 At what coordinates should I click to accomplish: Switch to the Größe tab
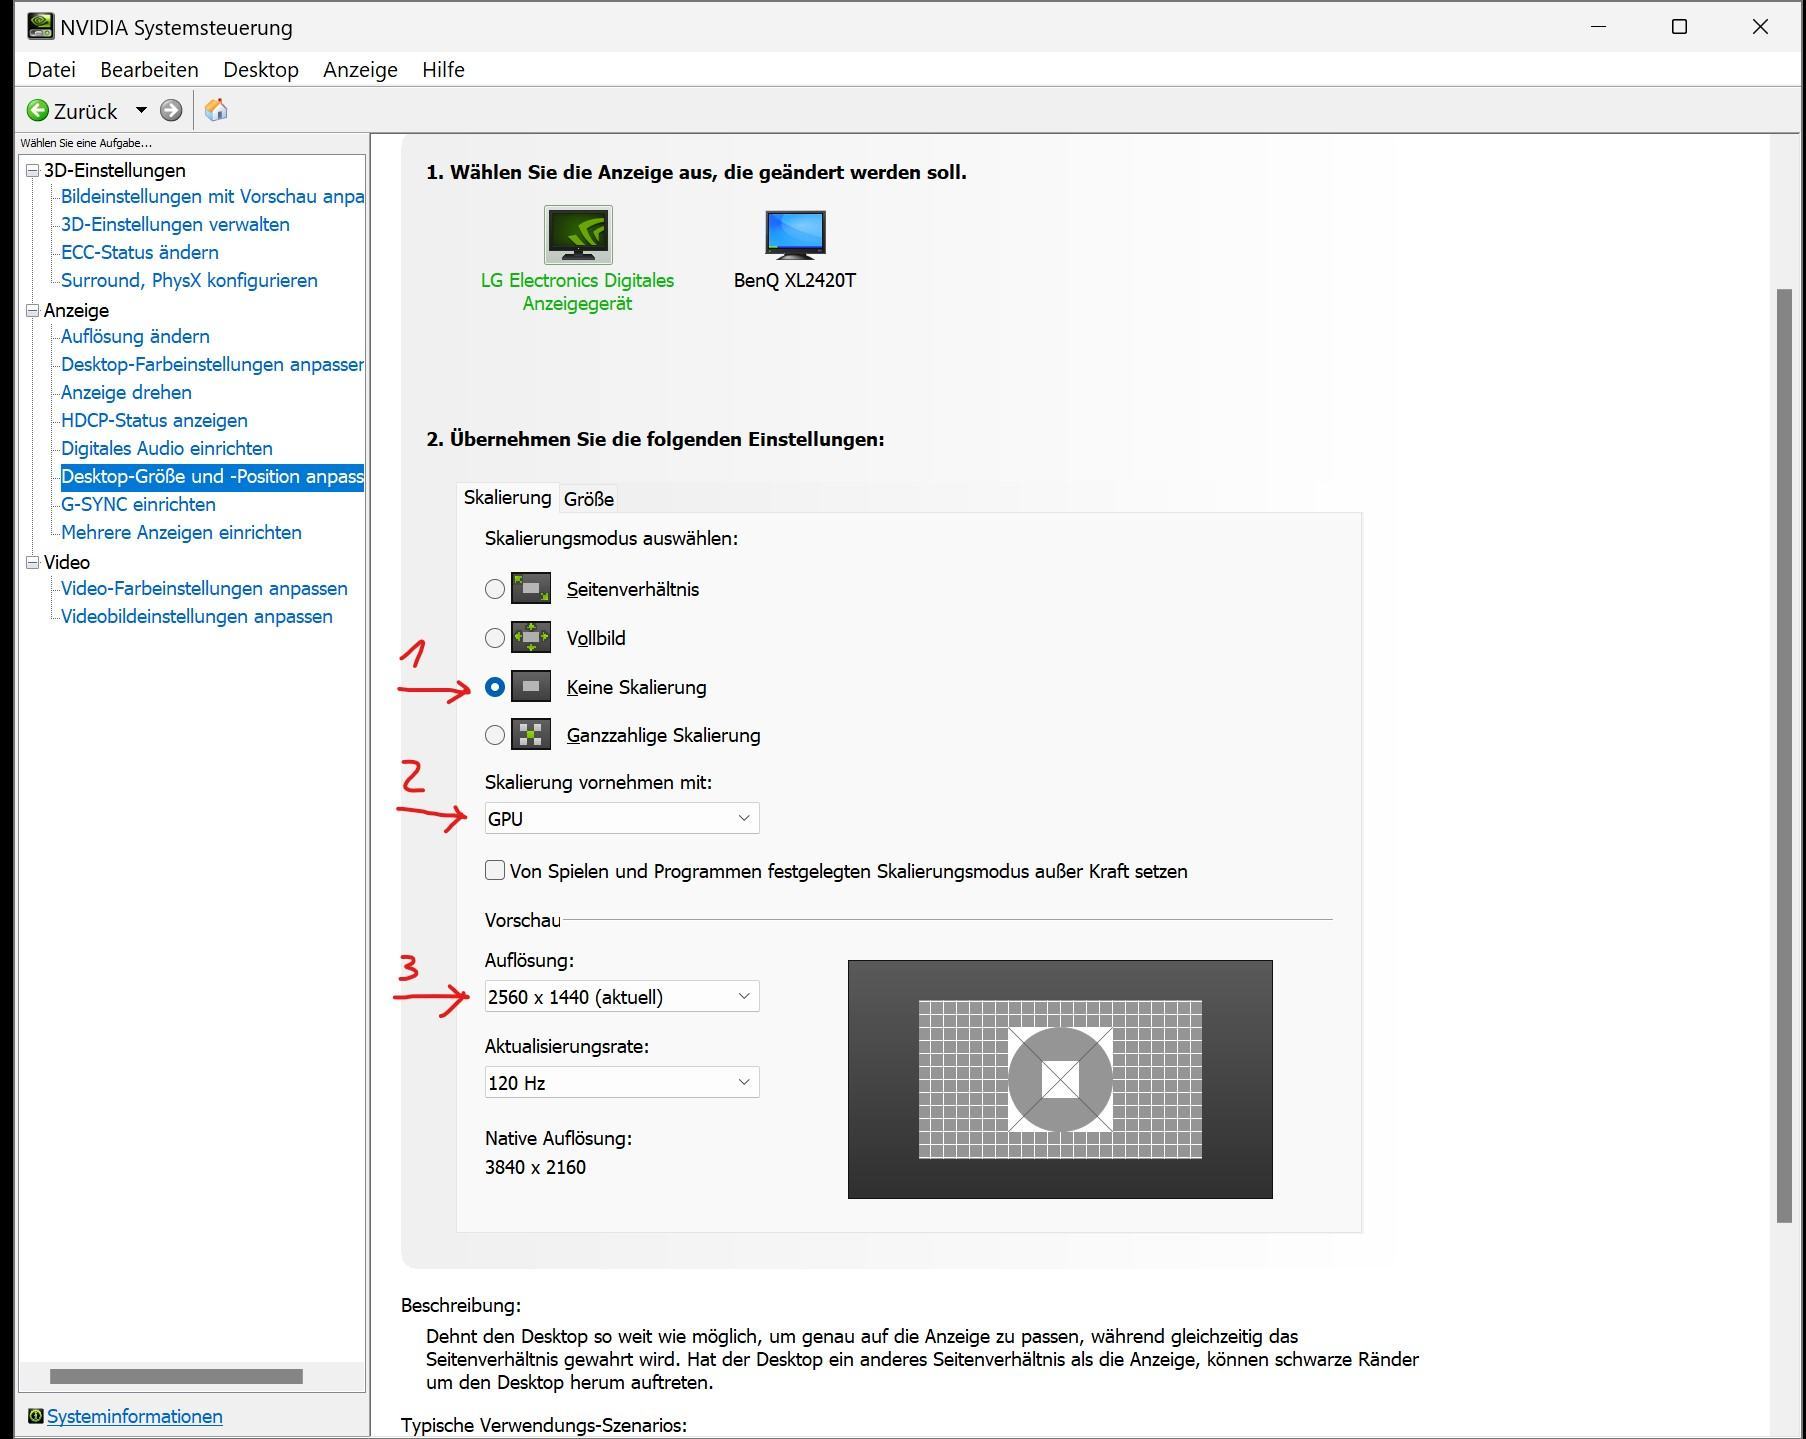589,499
